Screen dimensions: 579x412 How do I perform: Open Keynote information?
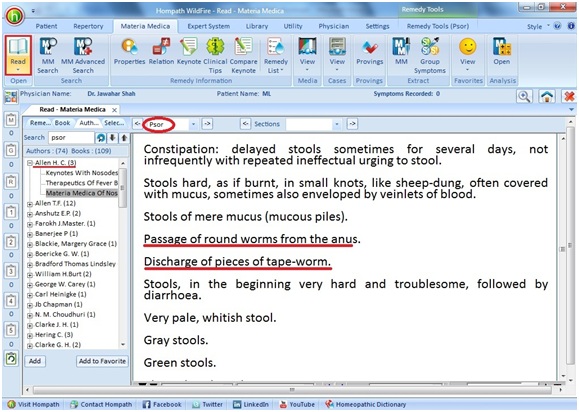[x=189, y=52]
